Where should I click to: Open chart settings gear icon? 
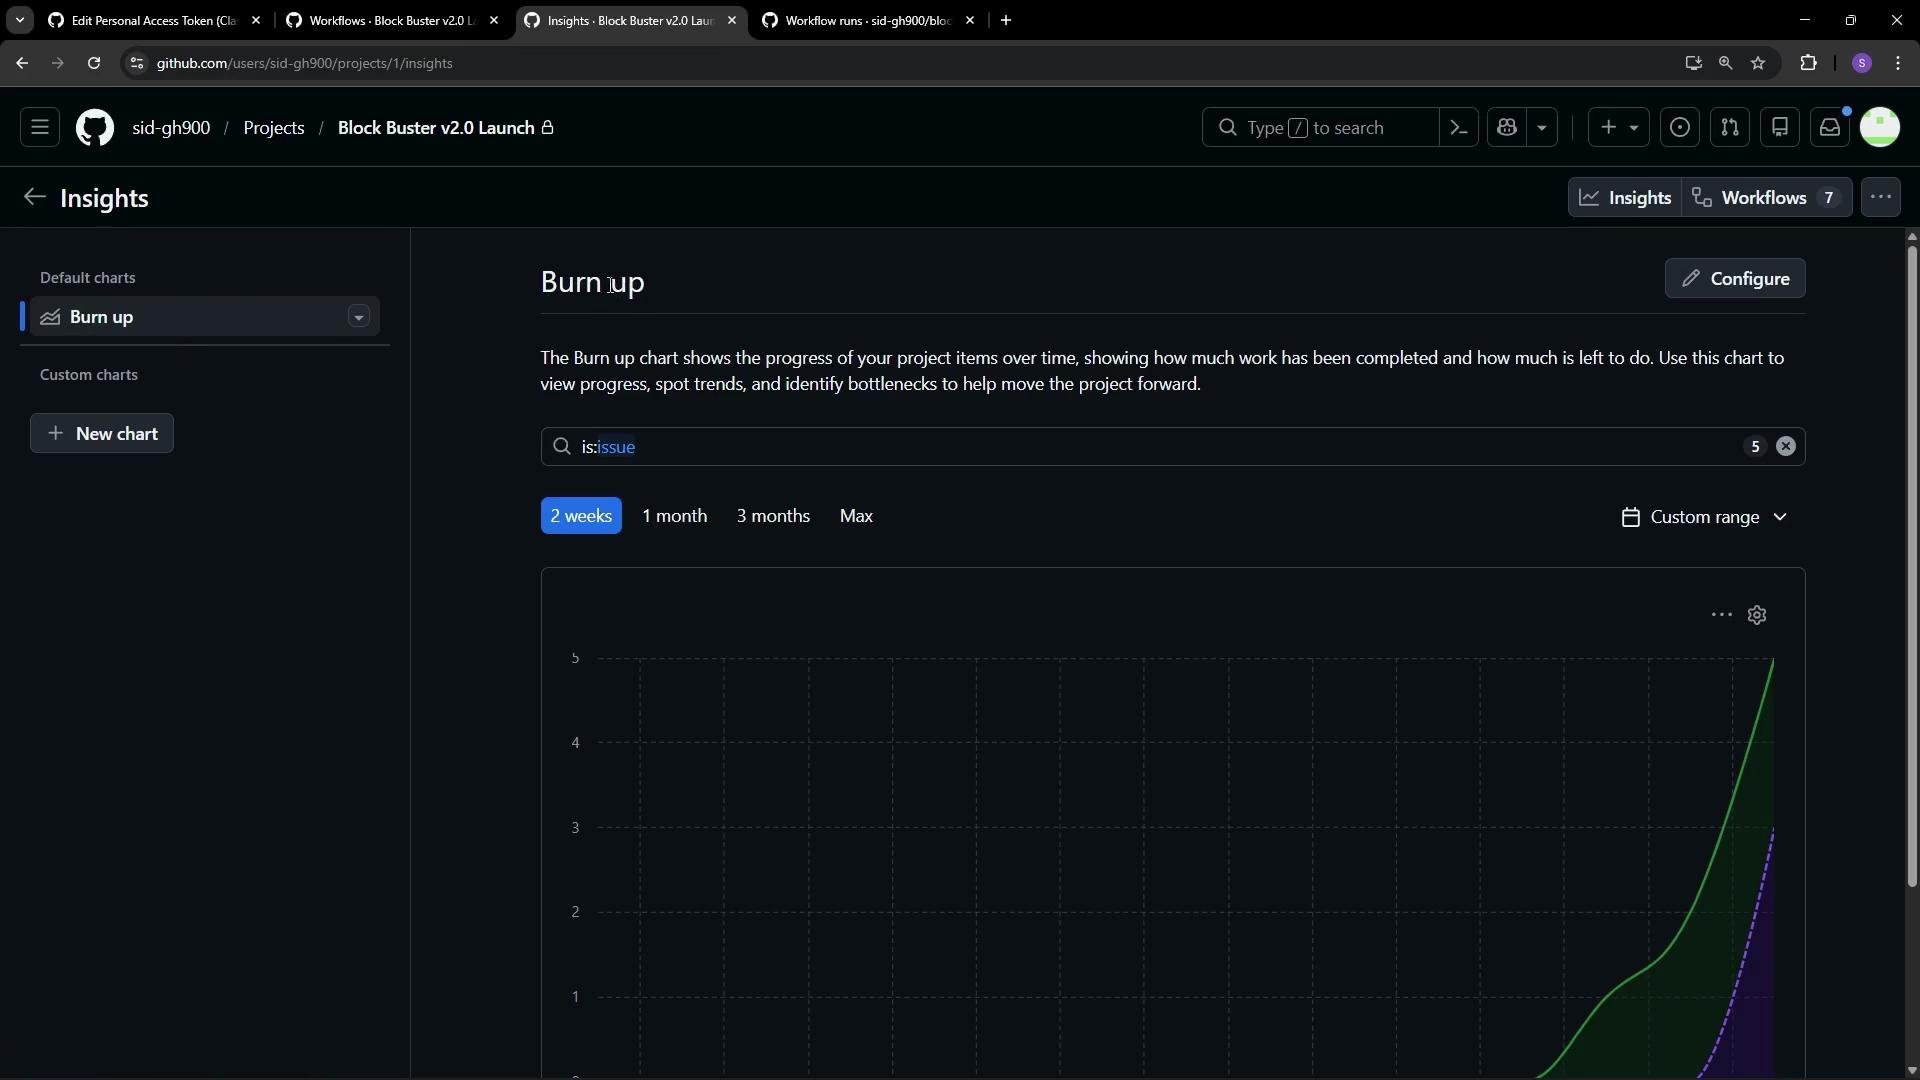click(1757, 615)
